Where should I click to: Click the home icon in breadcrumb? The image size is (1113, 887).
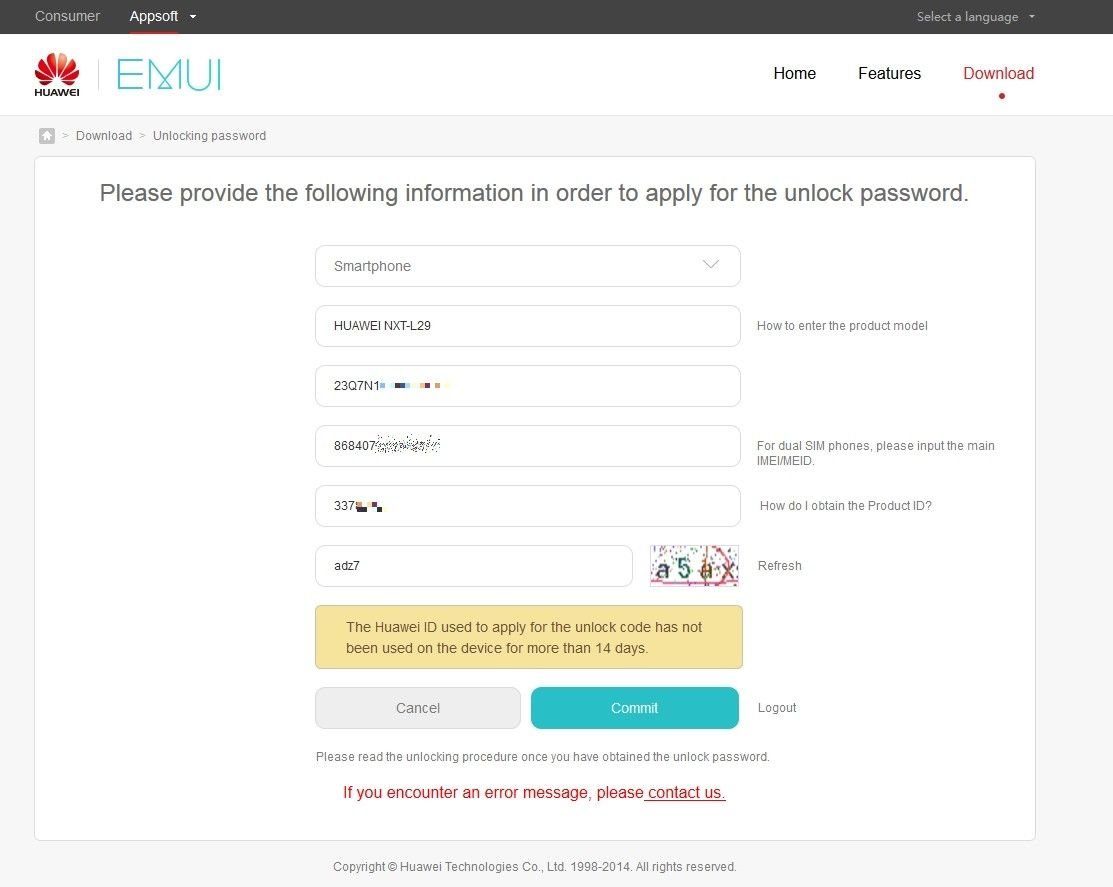pyautogui.click(x=47, y=136)
